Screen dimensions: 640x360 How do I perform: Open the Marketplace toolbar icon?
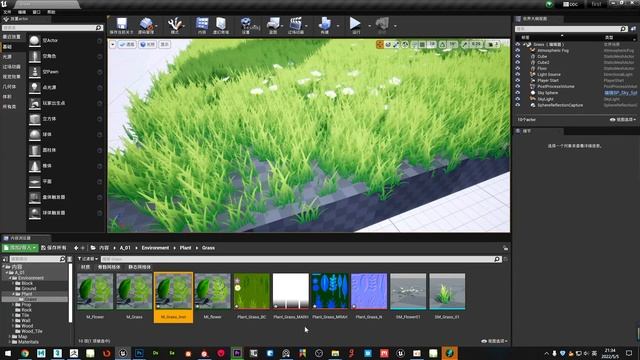pyautogui.click(x=221, y=23)
